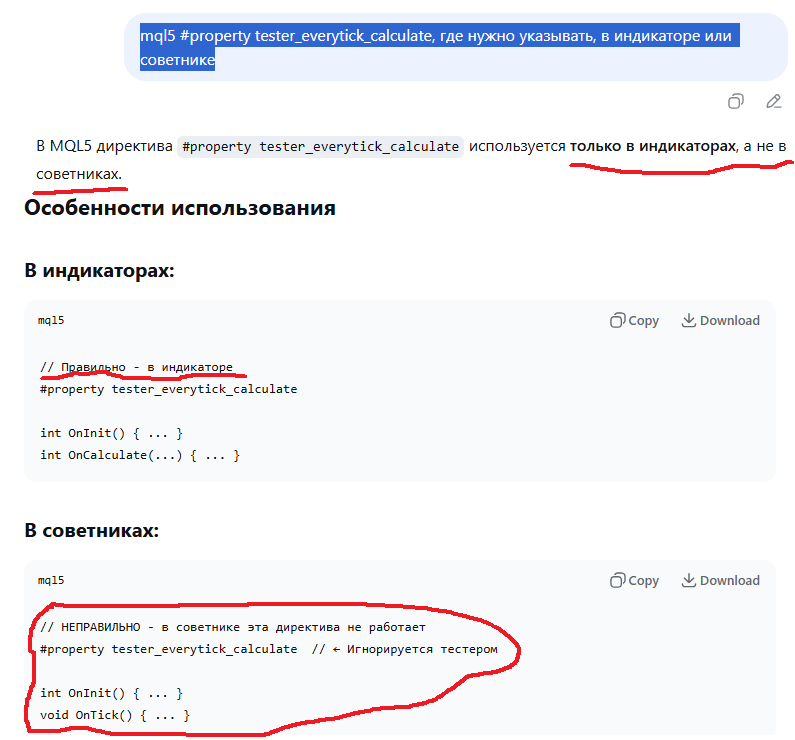Download the indicator code block

[x=720, y=321]
